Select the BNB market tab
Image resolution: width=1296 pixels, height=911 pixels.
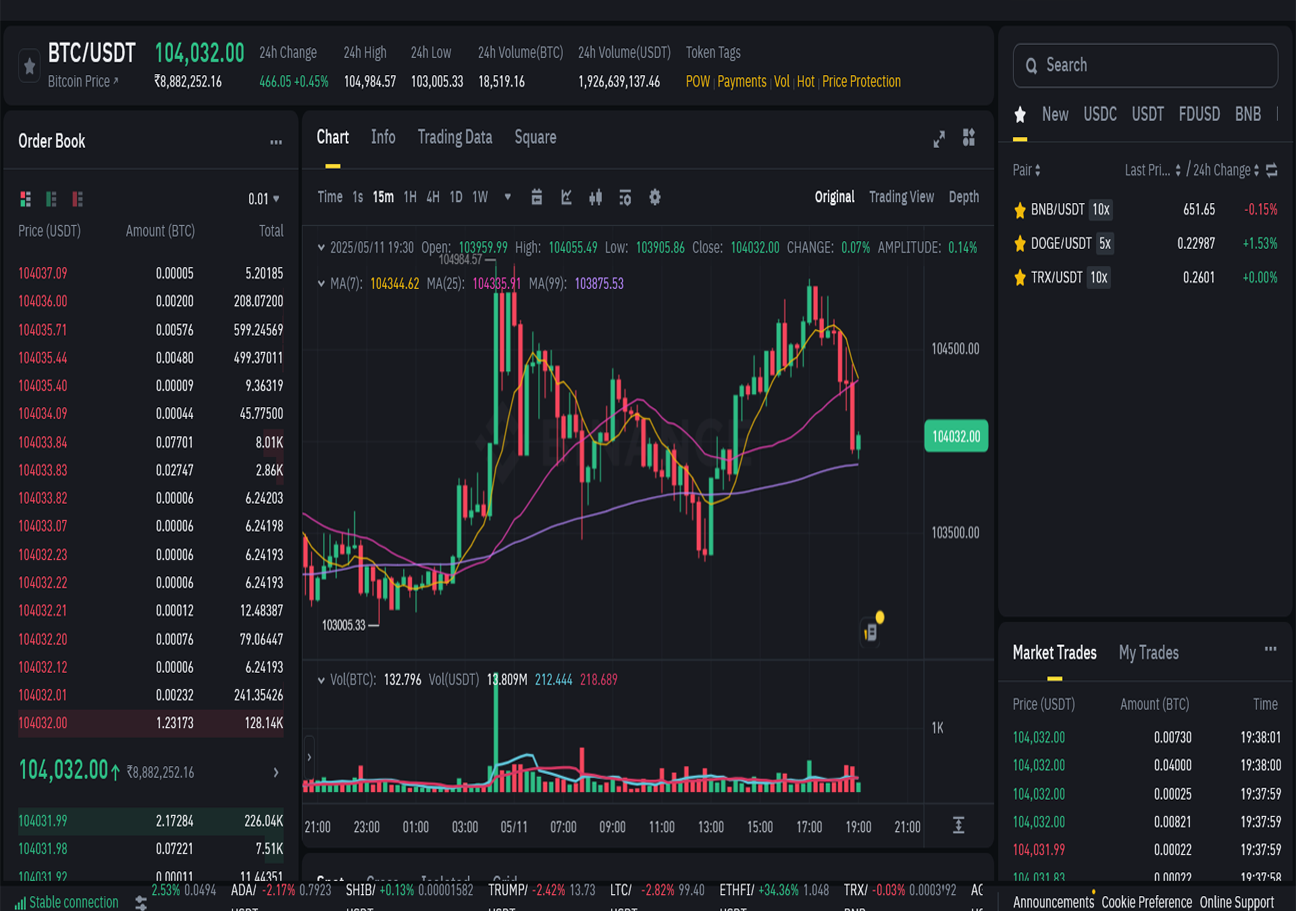(1248, 115)
